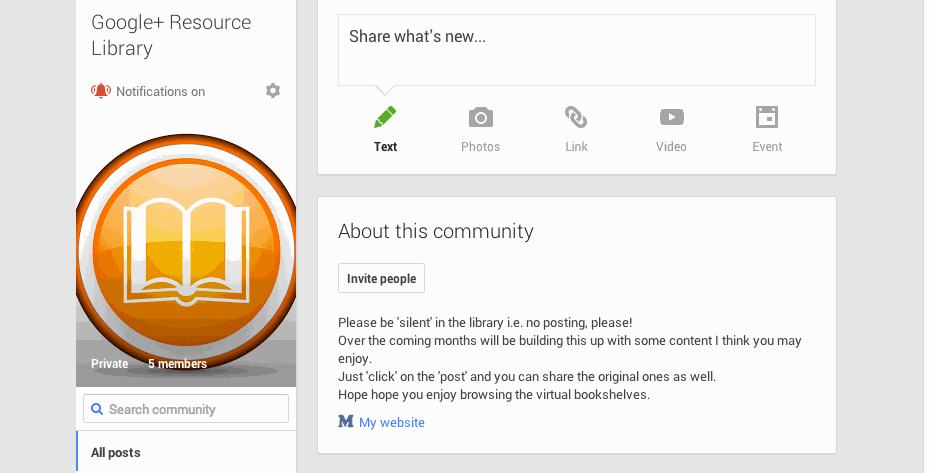Choose the camera Photos icon
The width and height of the screenshot is (929, 473).
click(x=480, y=117)
